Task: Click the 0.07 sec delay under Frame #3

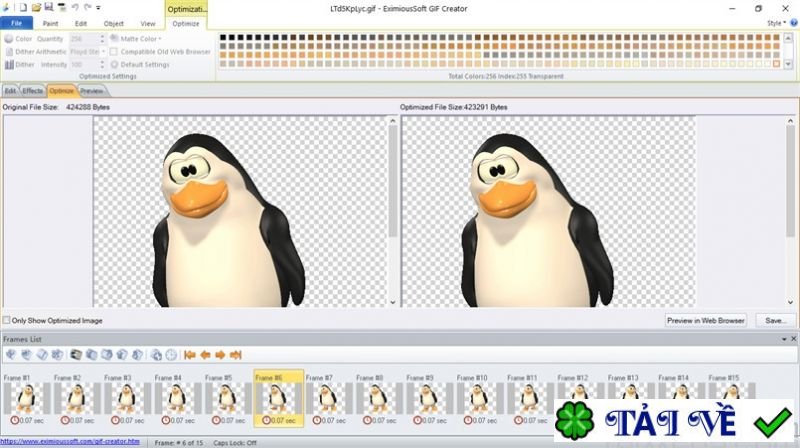Action: click(x=128, y=420)
